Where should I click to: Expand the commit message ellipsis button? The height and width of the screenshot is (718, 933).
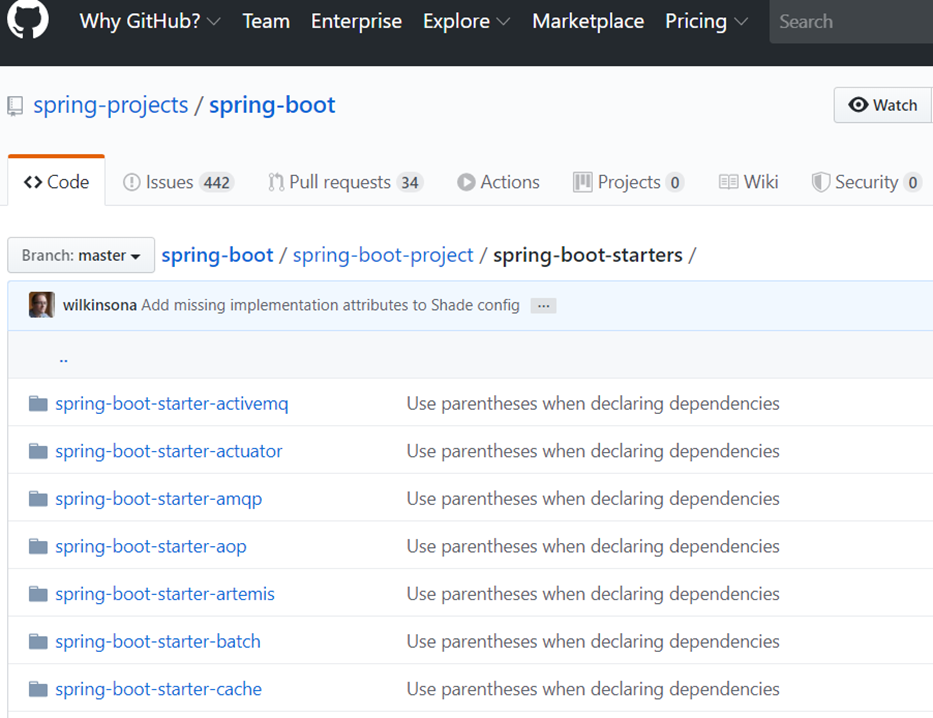[x=543, y=306]
